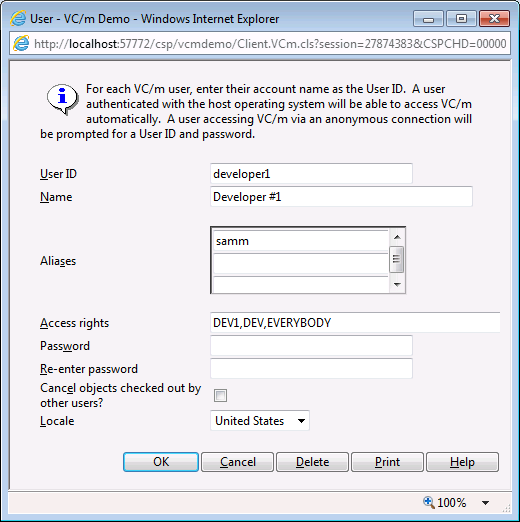Toggle Cancel objects checked out checkbox

(x=220, y=395)
